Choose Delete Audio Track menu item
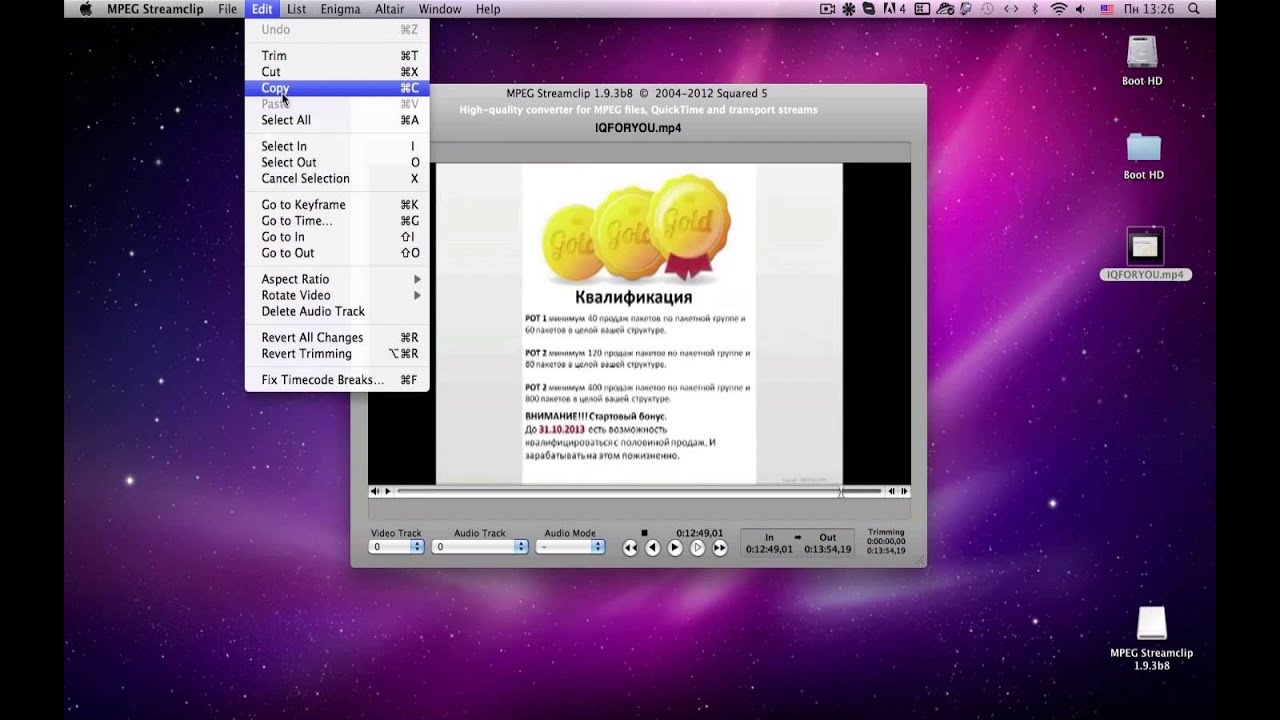Screen dimensions: 1280x720 [337, 311]
